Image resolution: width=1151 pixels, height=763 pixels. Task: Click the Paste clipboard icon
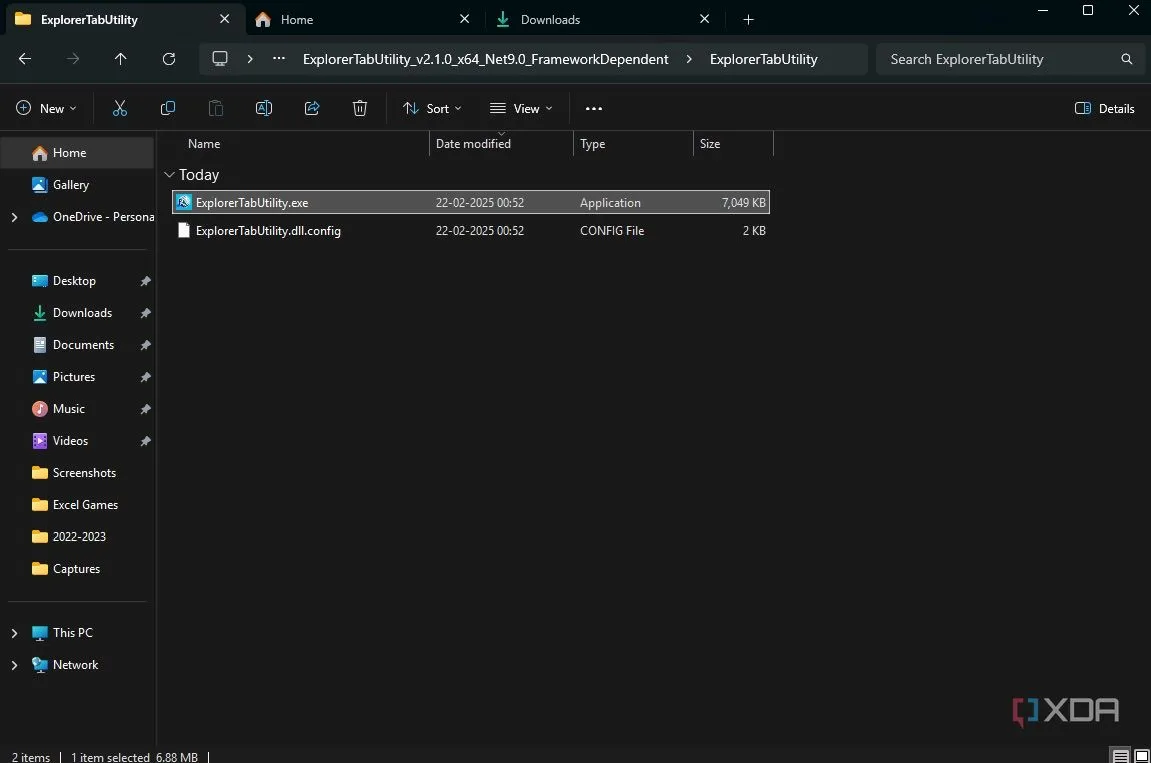click(x=216, y=109)
